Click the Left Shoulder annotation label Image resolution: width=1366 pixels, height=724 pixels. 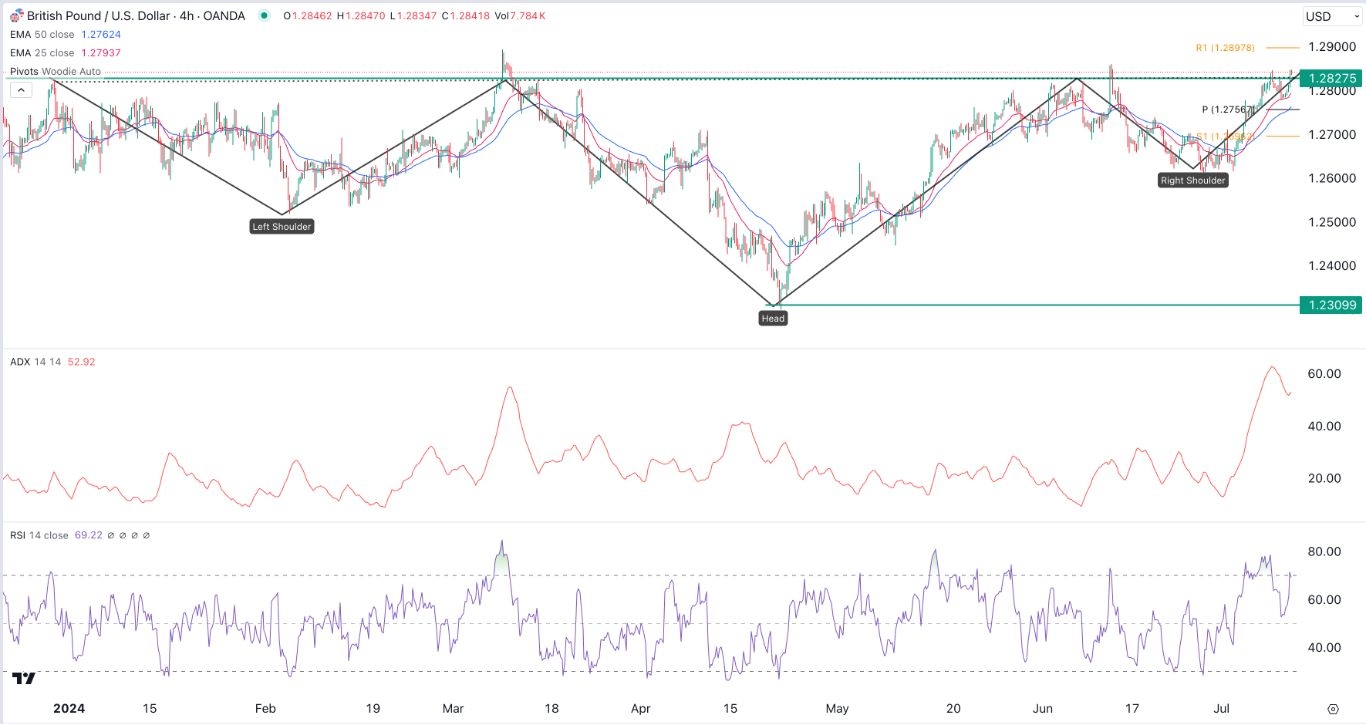coord(281,227)
